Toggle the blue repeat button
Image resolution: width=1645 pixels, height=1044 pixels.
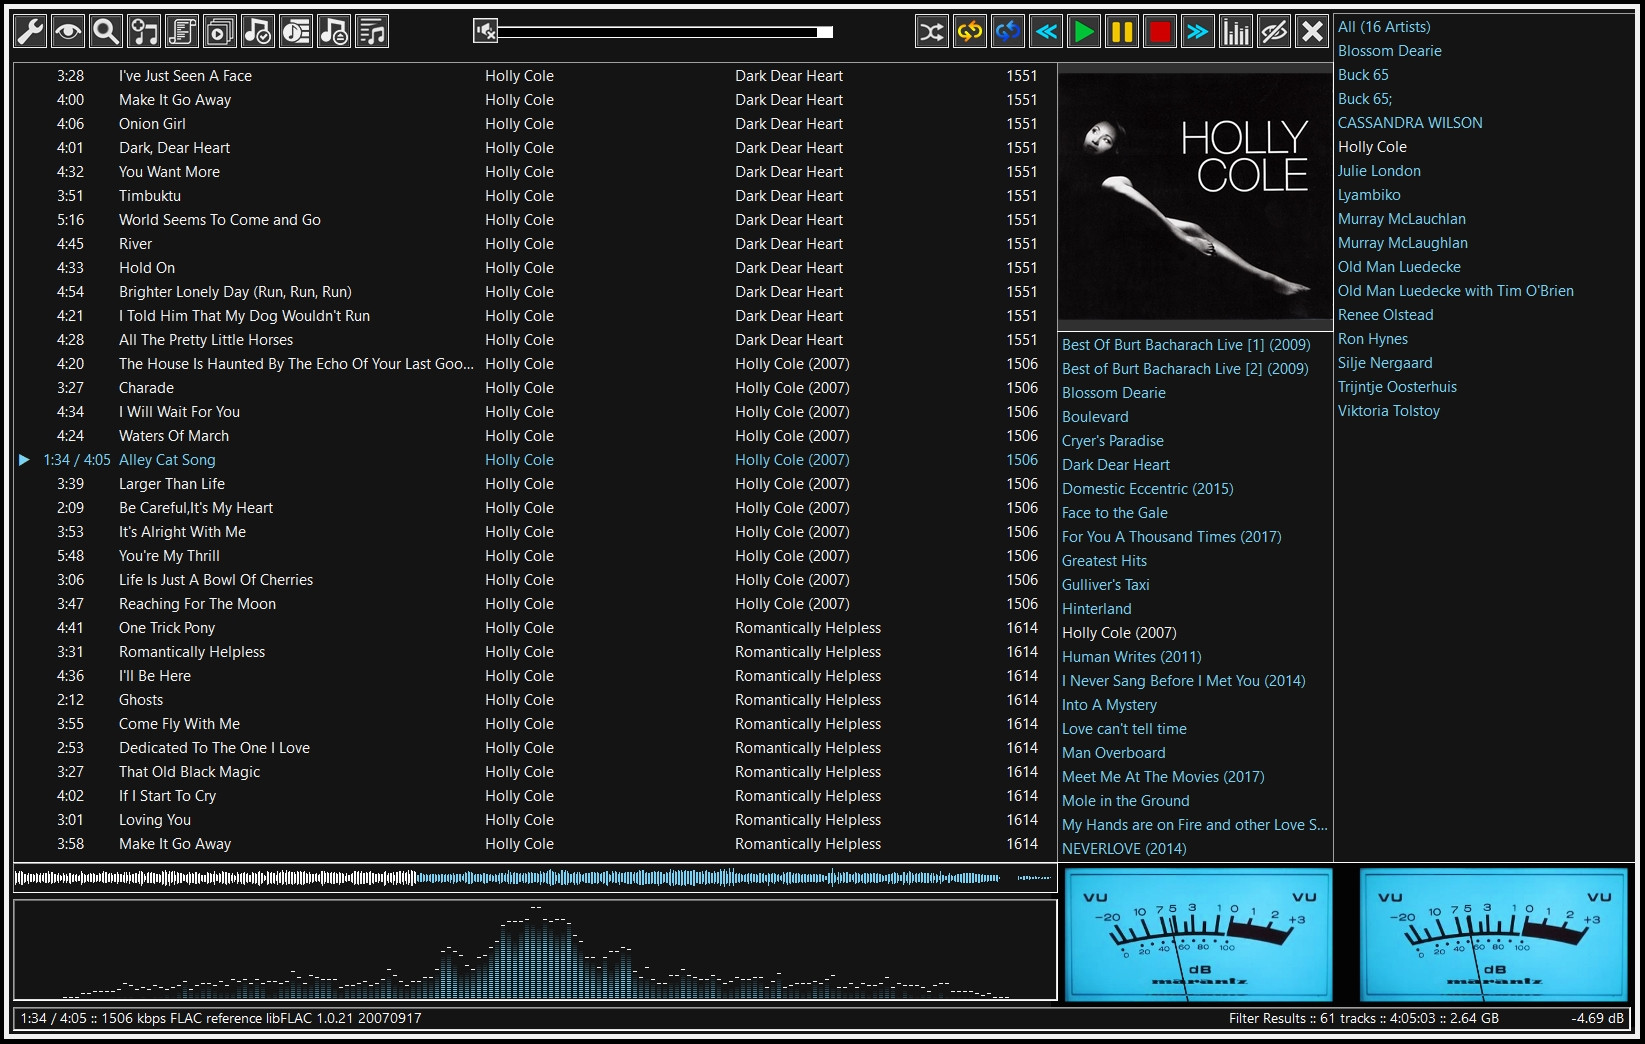[1008, 32]
